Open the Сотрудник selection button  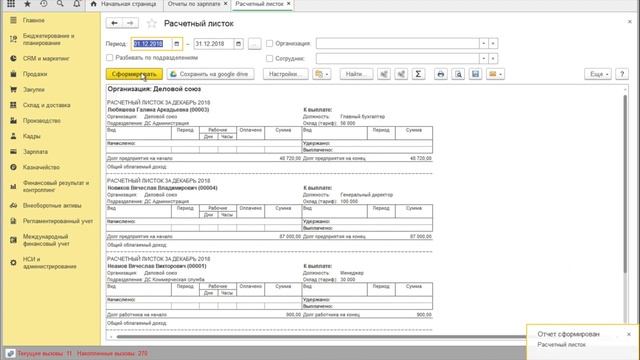493,58
